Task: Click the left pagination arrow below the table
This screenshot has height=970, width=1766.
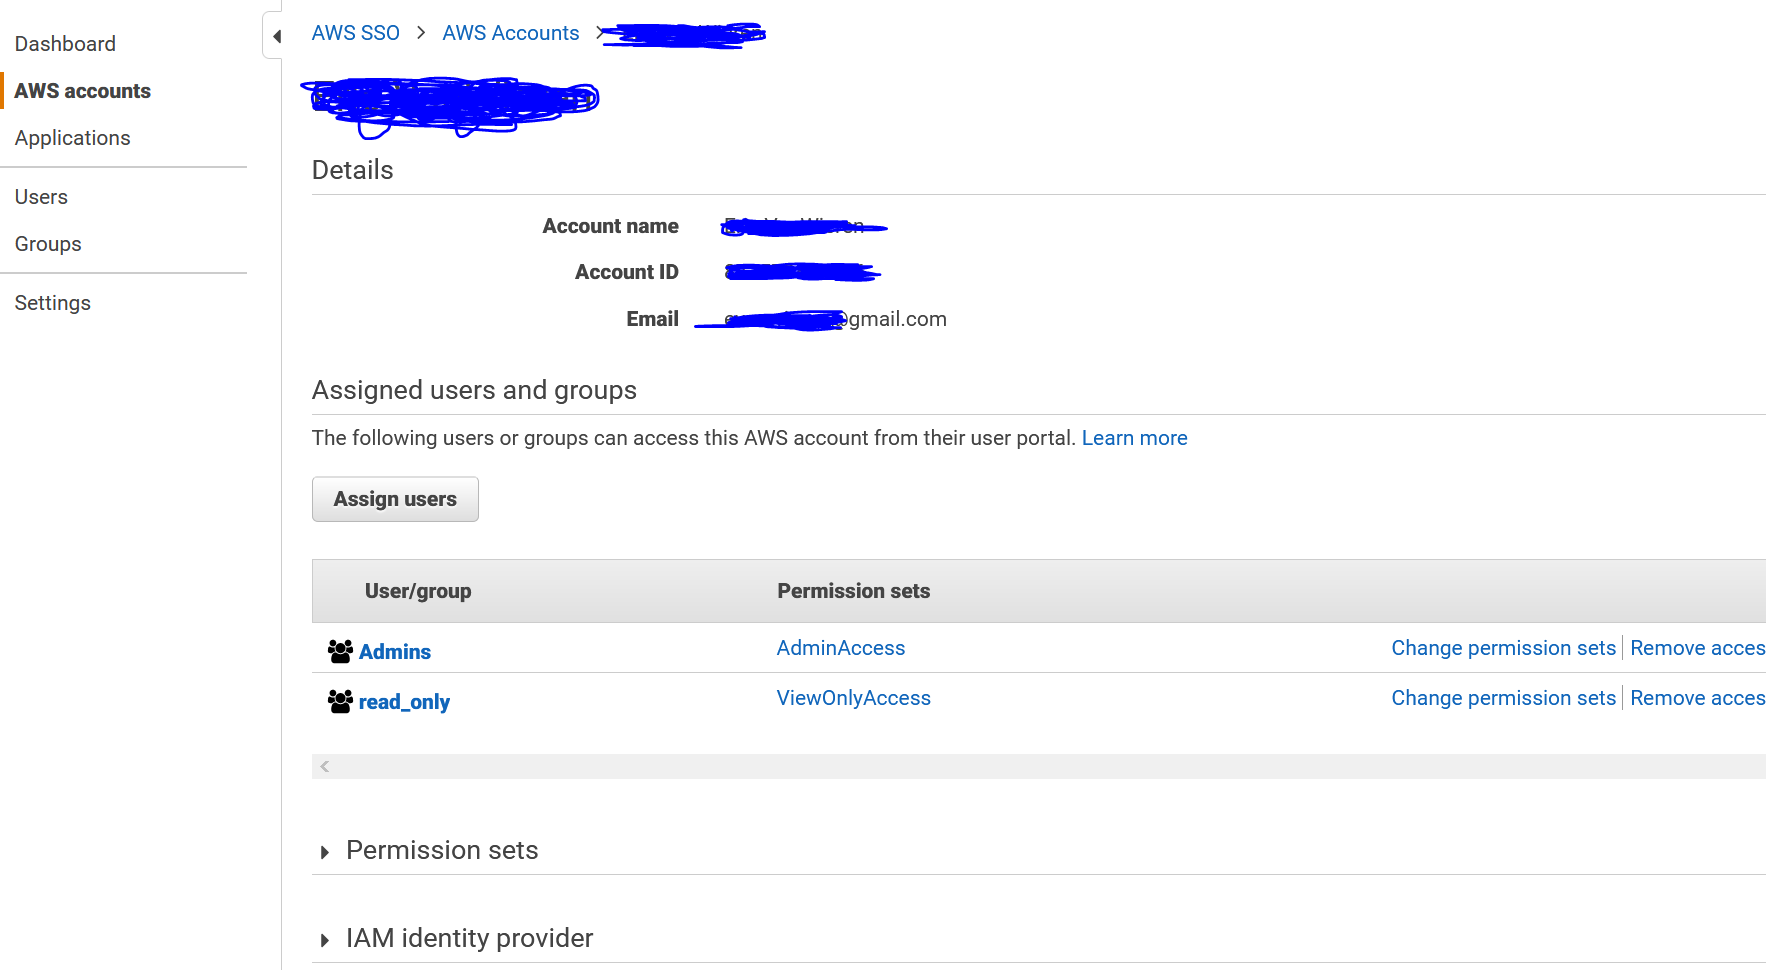Action: pyautogui.click(x=325, y=765)
